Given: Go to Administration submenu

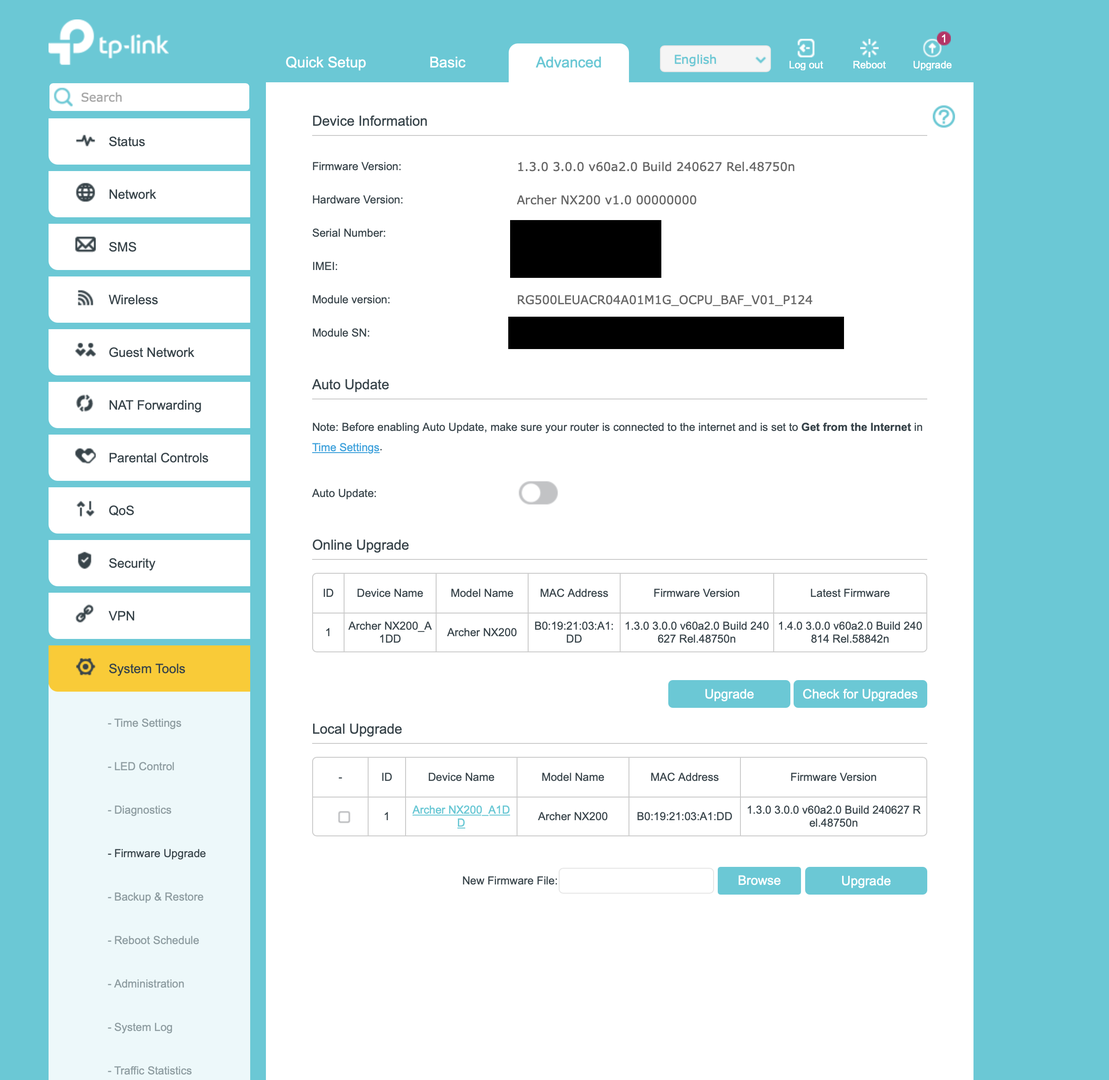Looking at the screenshot, I should (146, 984).
